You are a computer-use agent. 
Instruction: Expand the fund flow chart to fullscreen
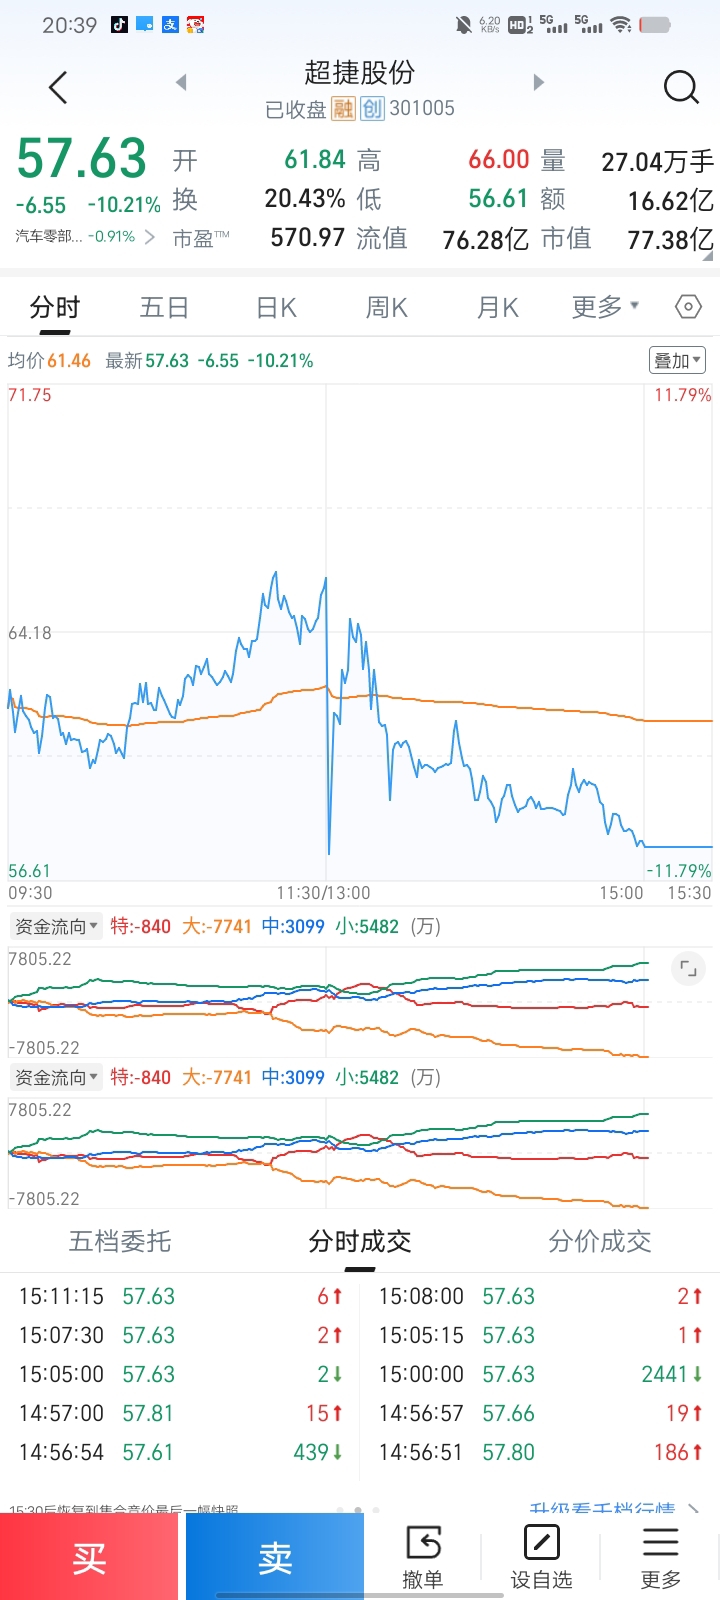(688, 968)
